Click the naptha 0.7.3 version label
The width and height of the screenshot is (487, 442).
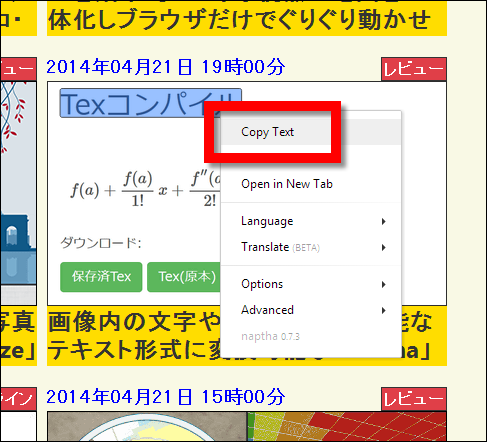[x=270, y=336]
